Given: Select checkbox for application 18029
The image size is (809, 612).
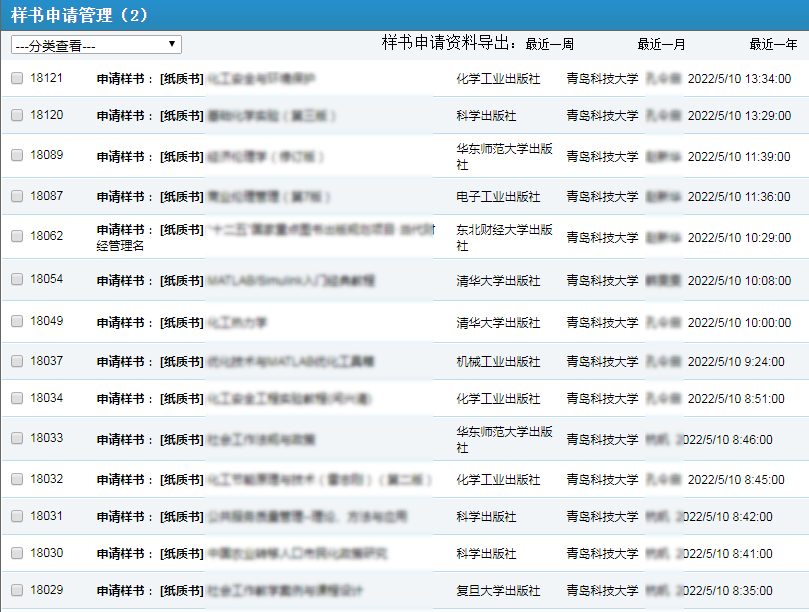Looking at the screenshot, I should click(x=17, y=590).
